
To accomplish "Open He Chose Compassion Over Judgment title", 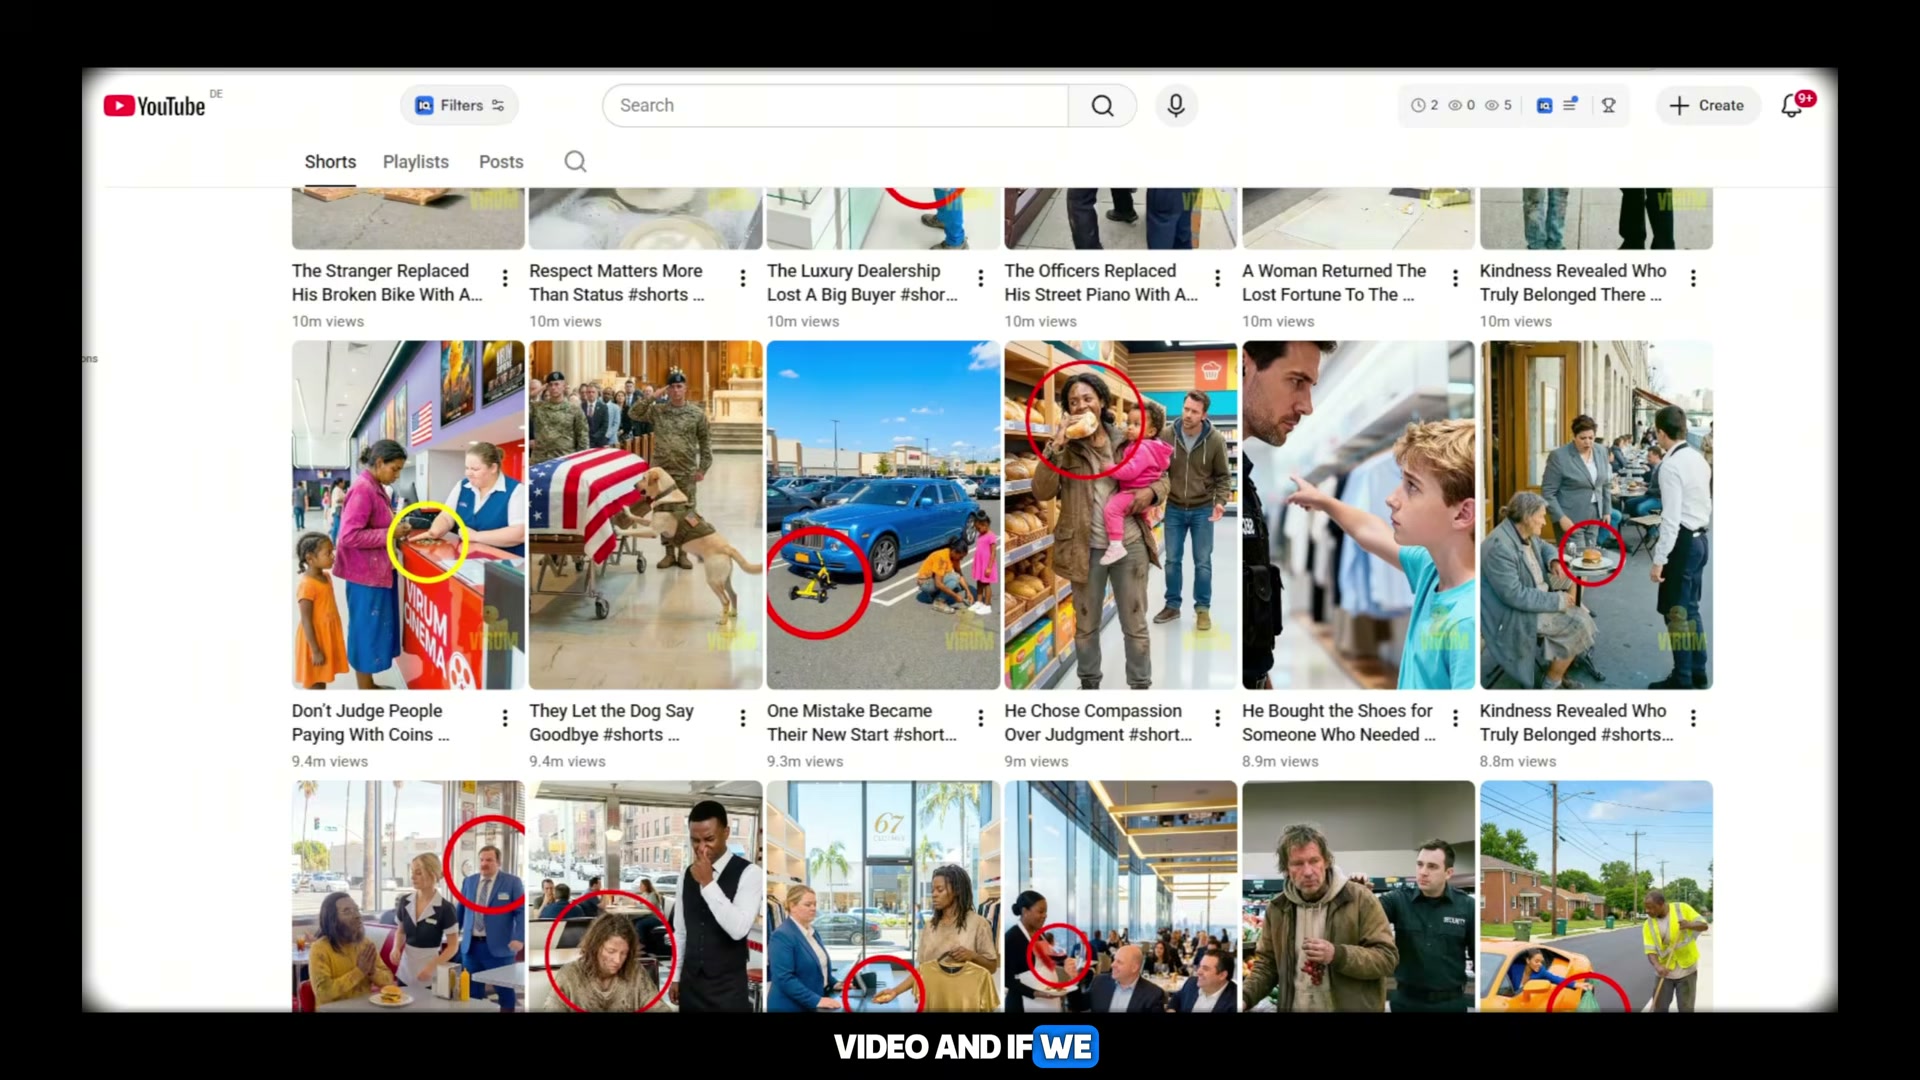I will (1098, 723).
